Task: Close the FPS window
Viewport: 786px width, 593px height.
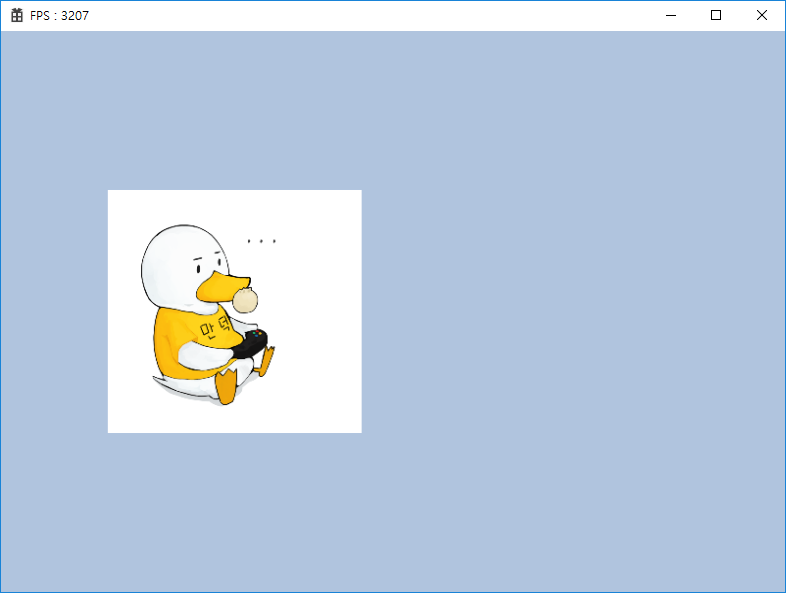Action: pyautogui.click(x=761, y=16)
